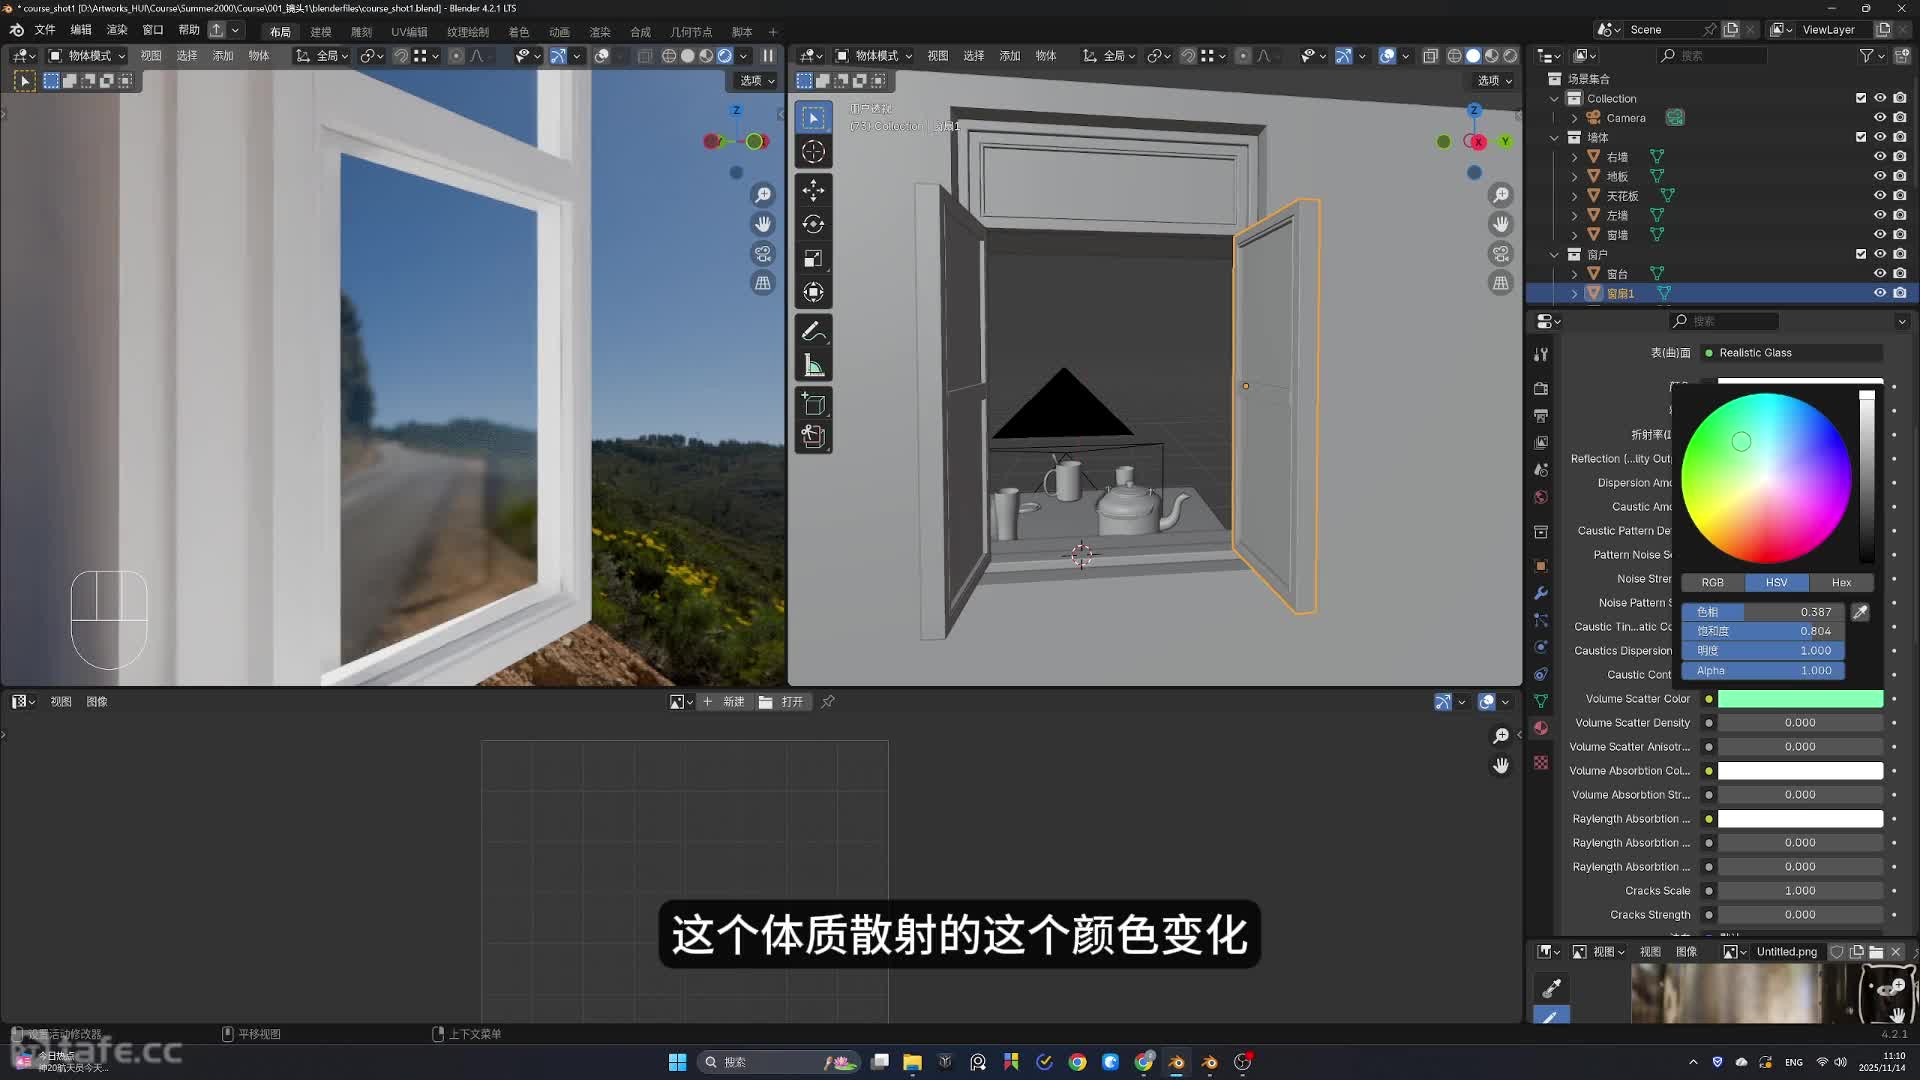Expand the 窗扇1 tree item
The image size is (1920, 1080).
pyautogui.click(x=1575, y=293)
